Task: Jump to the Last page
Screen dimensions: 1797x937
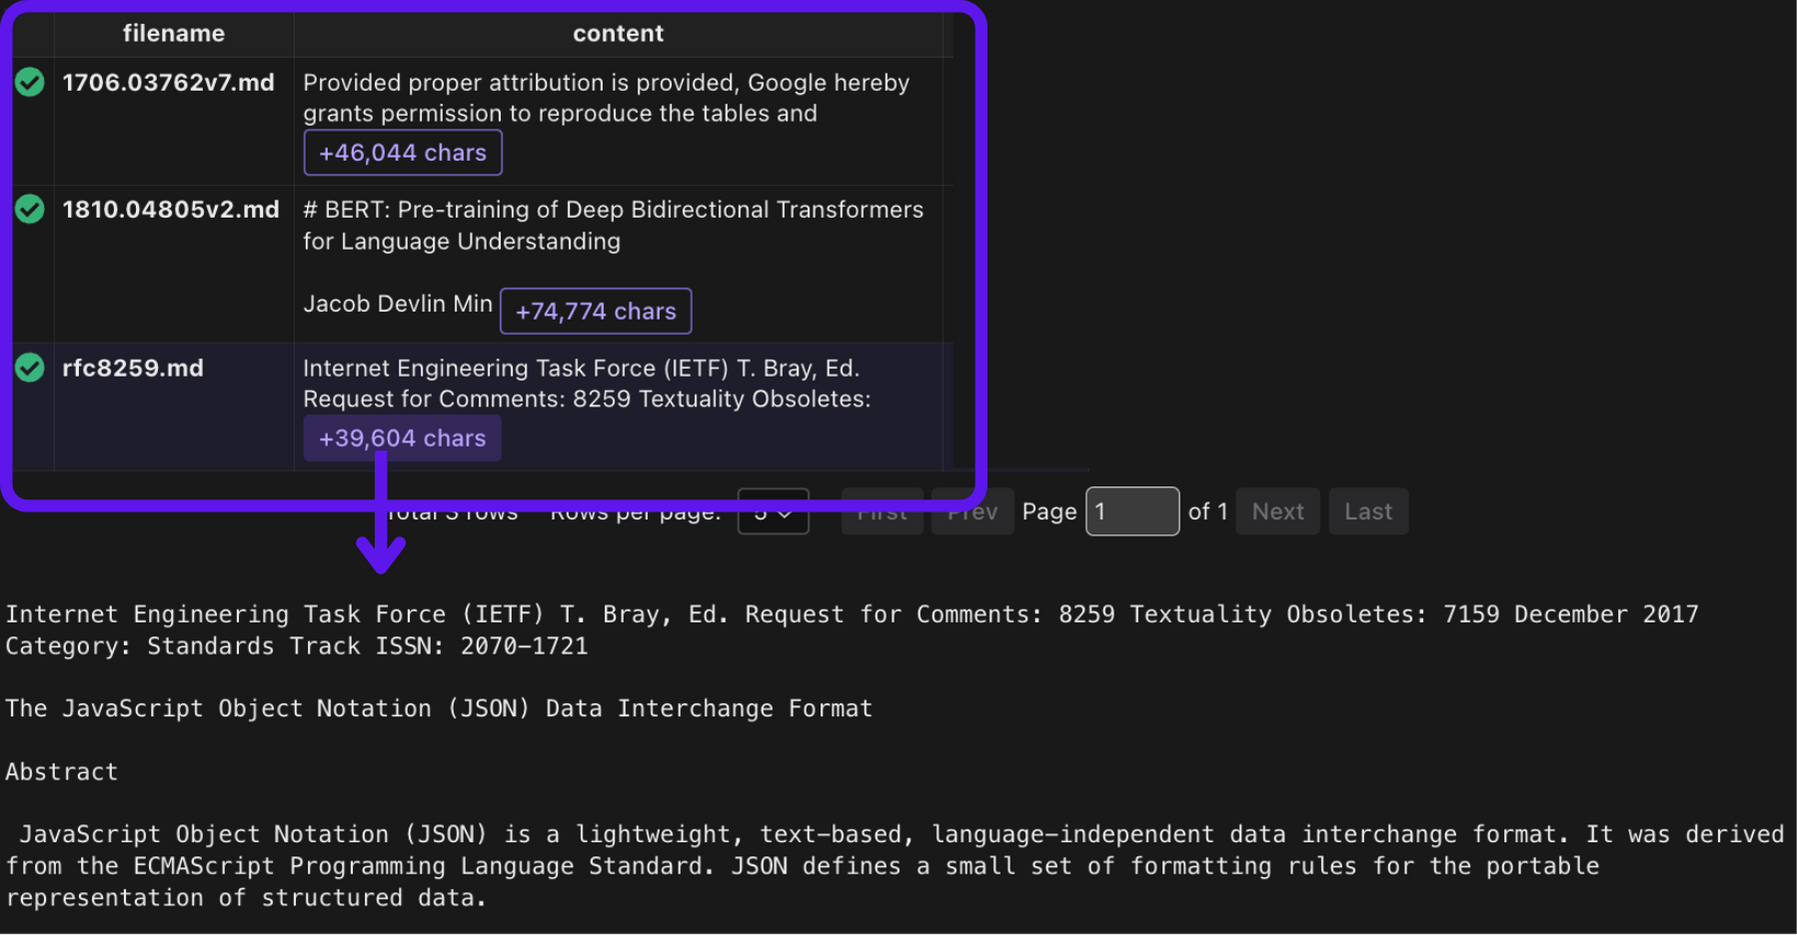Action: [1367, 512]
